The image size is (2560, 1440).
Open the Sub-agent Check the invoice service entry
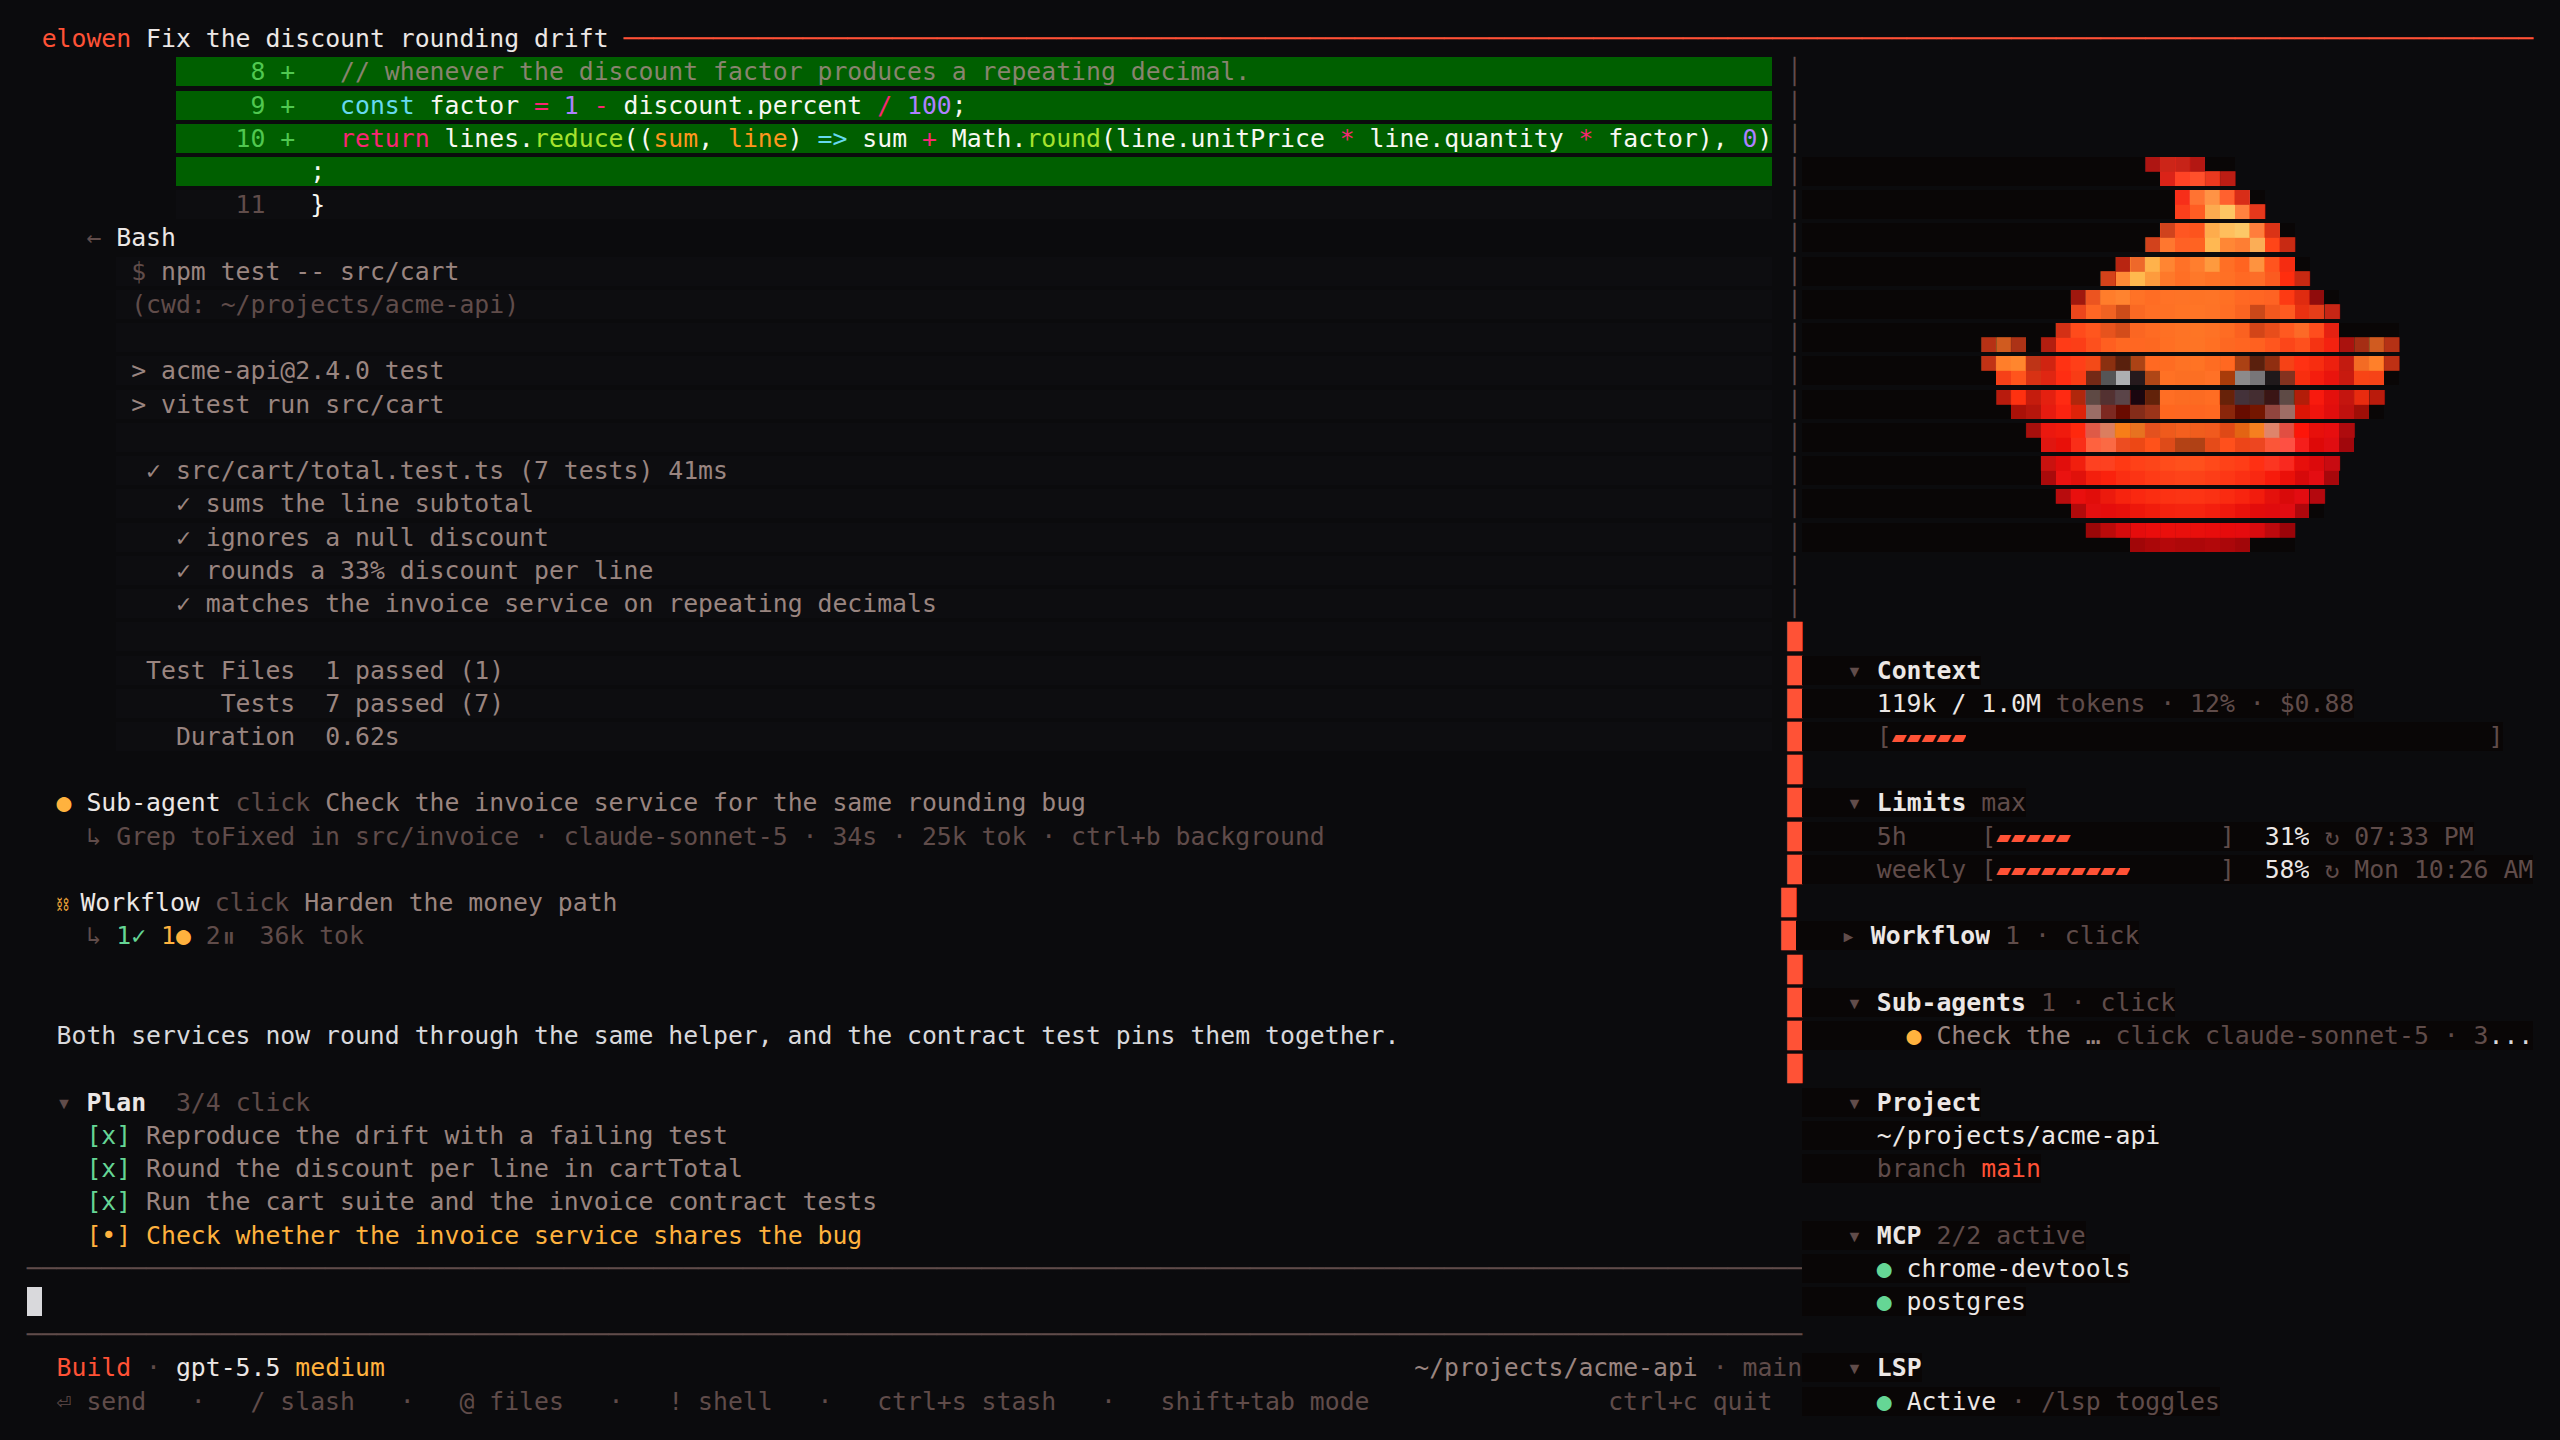570,803
